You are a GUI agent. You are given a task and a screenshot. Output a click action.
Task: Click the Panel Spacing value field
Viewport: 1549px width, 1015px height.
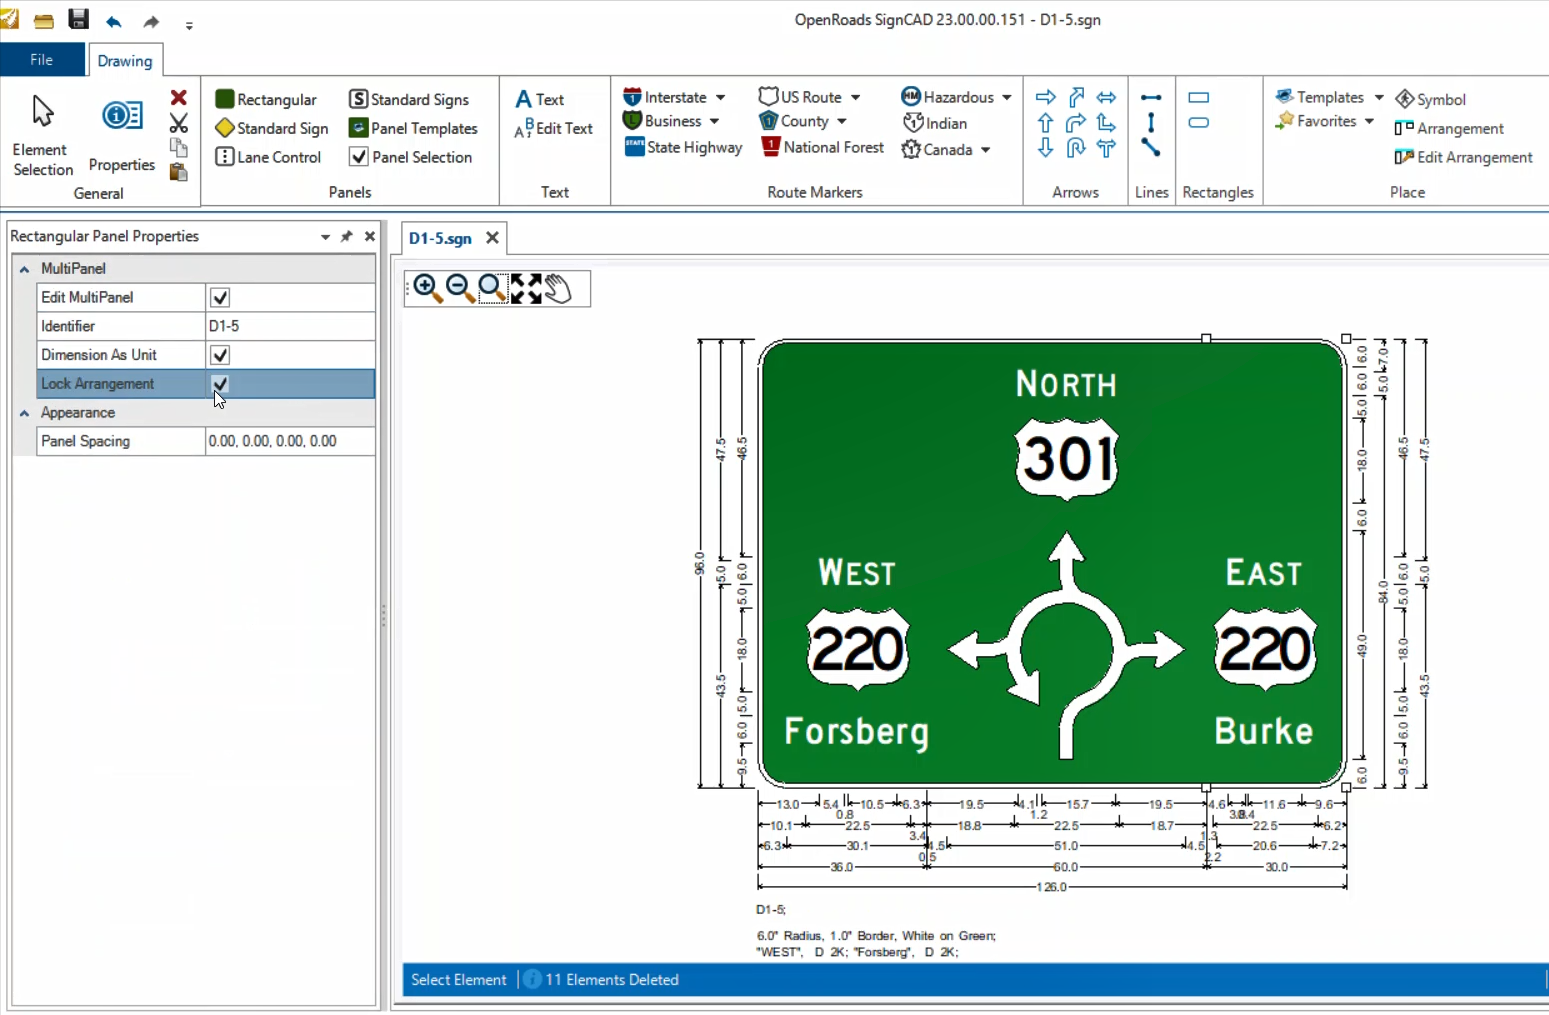(289, 441)
